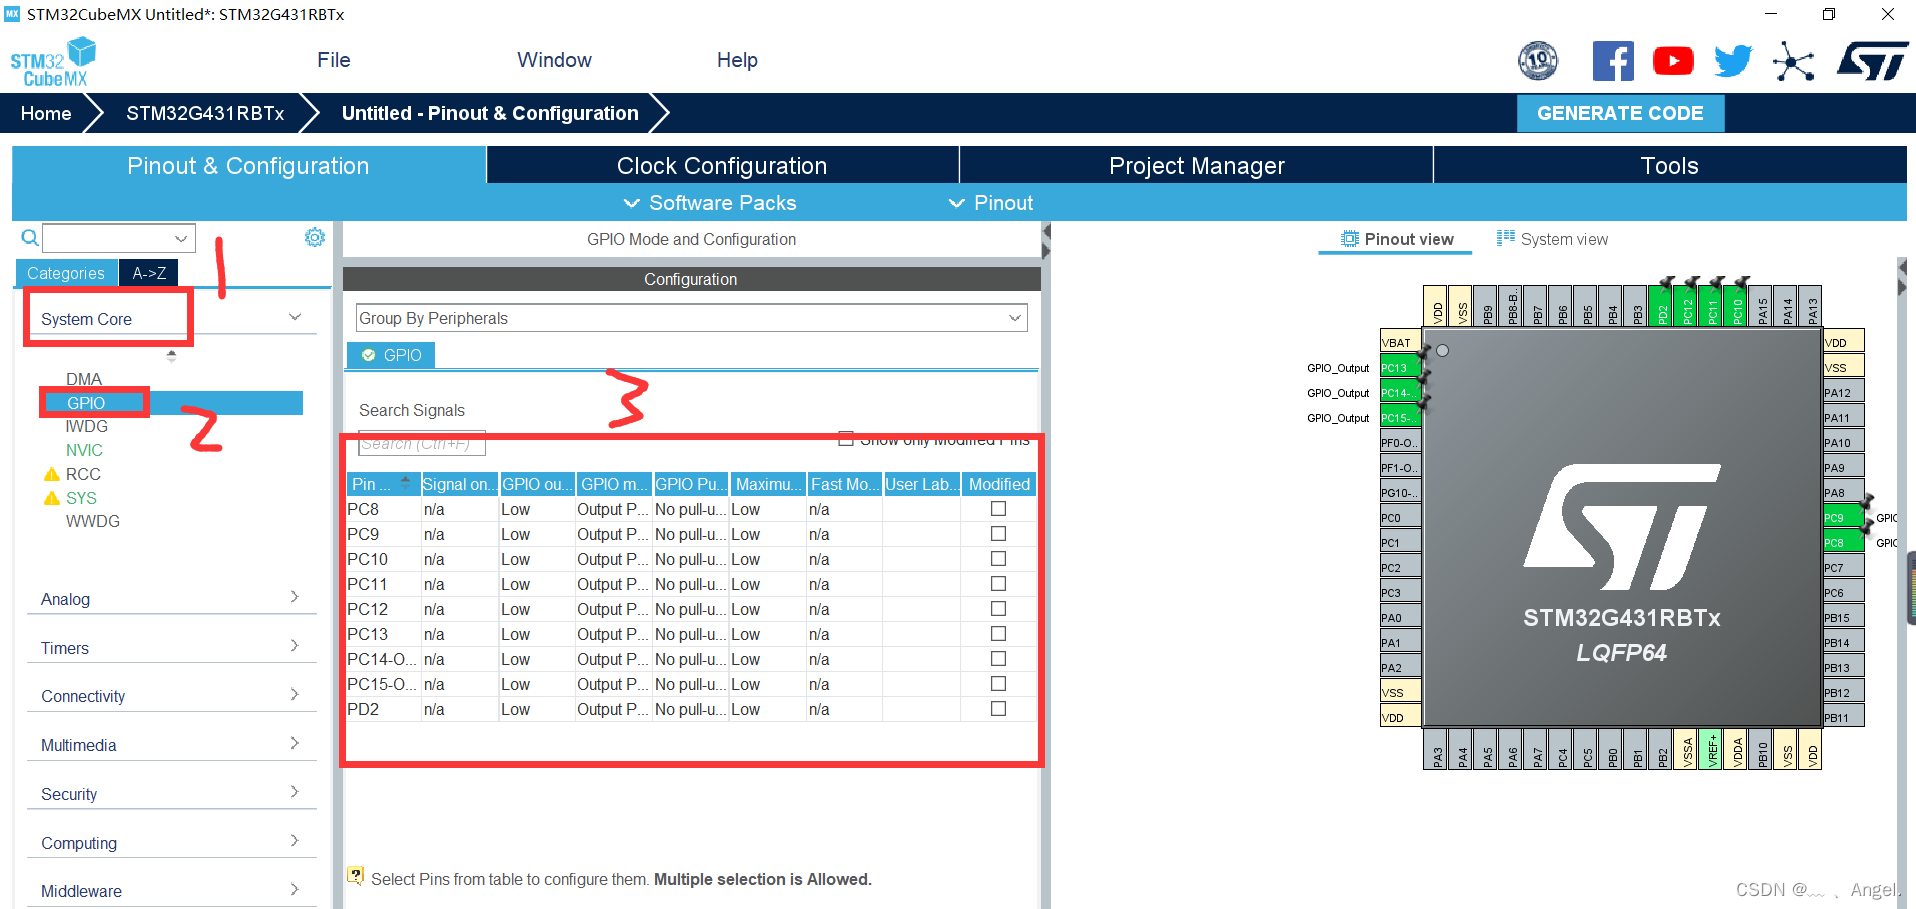This screenshot has width=1916, height=909.
Task: Select the PA0 pin on chip
Action: pyautogui.click(x=1400, y=617)
